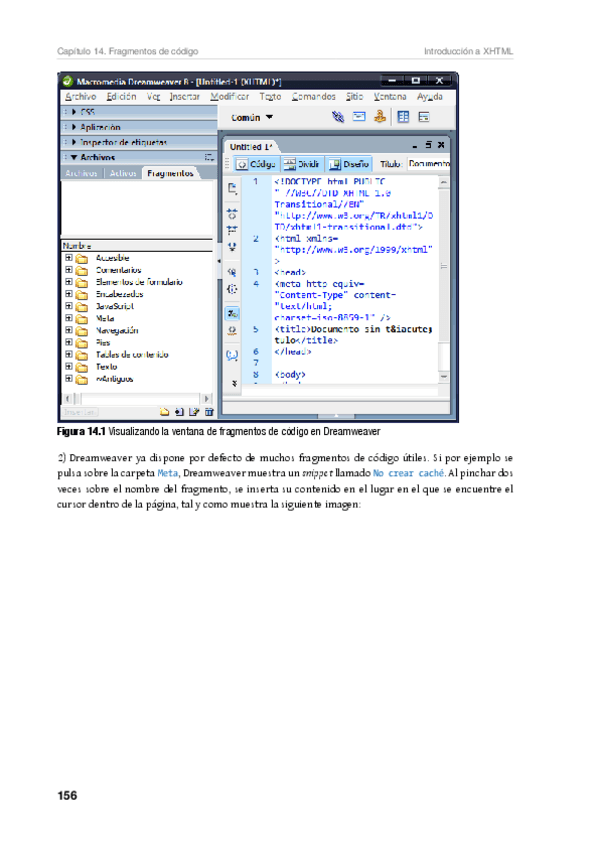The height and width of the screenshot is (848, 599).
Task: Open the Archivo menu
Action: coord(81,96)
